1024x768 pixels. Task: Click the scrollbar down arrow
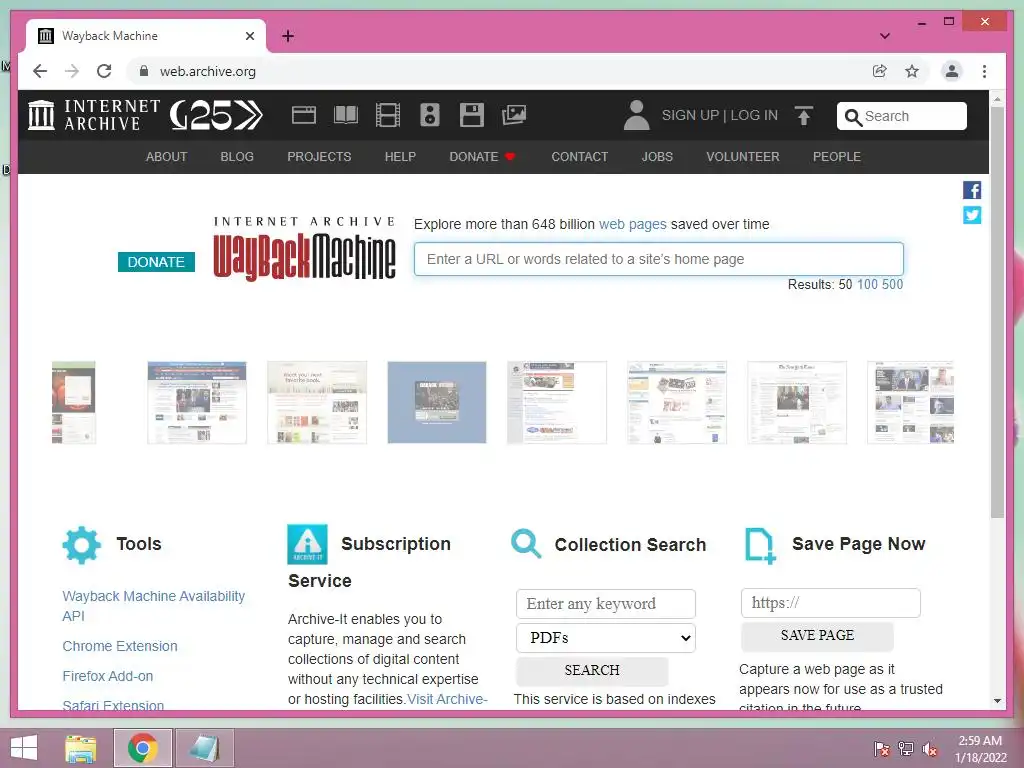(997, 701)
